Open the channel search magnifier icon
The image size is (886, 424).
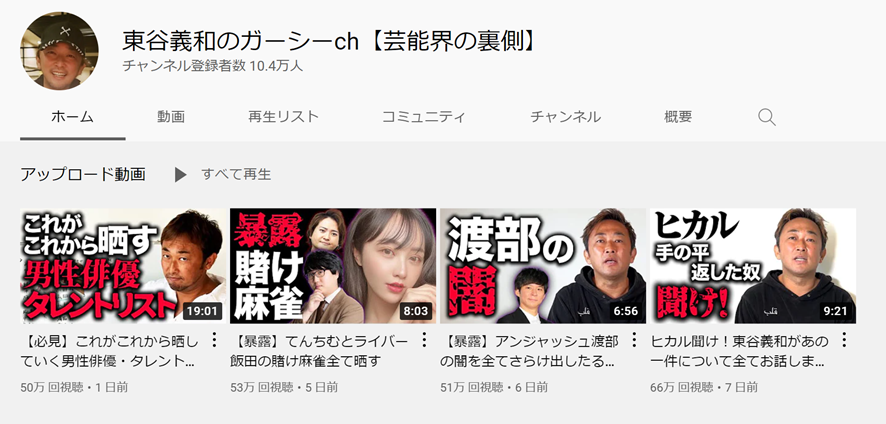[766, 118]
